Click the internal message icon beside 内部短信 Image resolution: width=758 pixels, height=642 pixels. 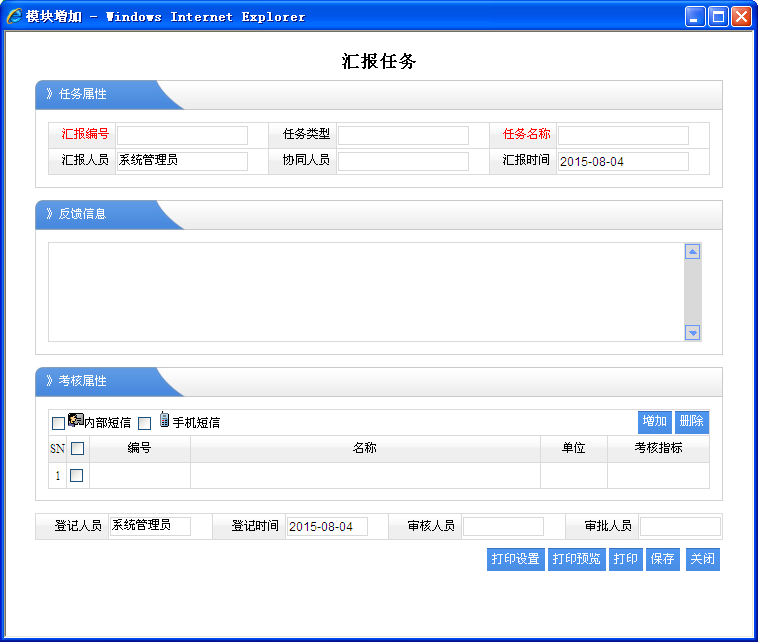point(75,421)
